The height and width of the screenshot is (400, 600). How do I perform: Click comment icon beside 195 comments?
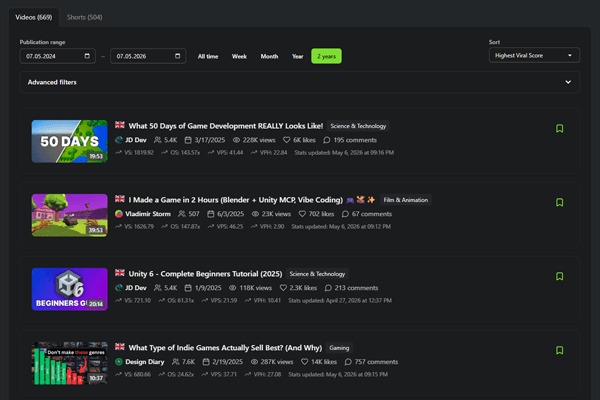(327, 140)
